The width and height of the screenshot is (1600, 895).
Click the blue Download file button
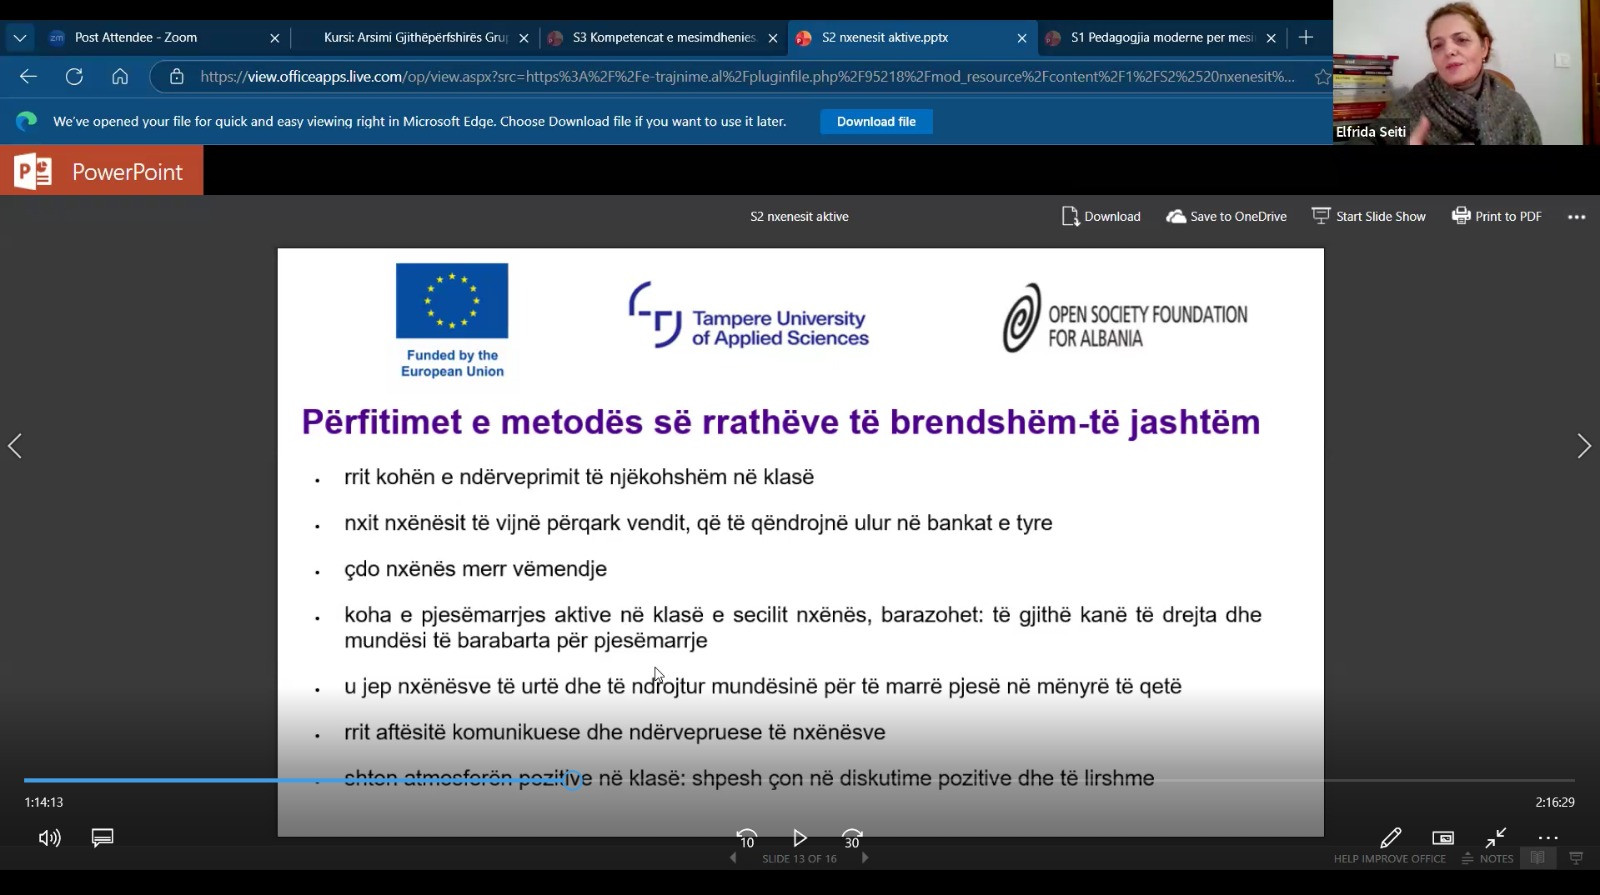point(876,122)
